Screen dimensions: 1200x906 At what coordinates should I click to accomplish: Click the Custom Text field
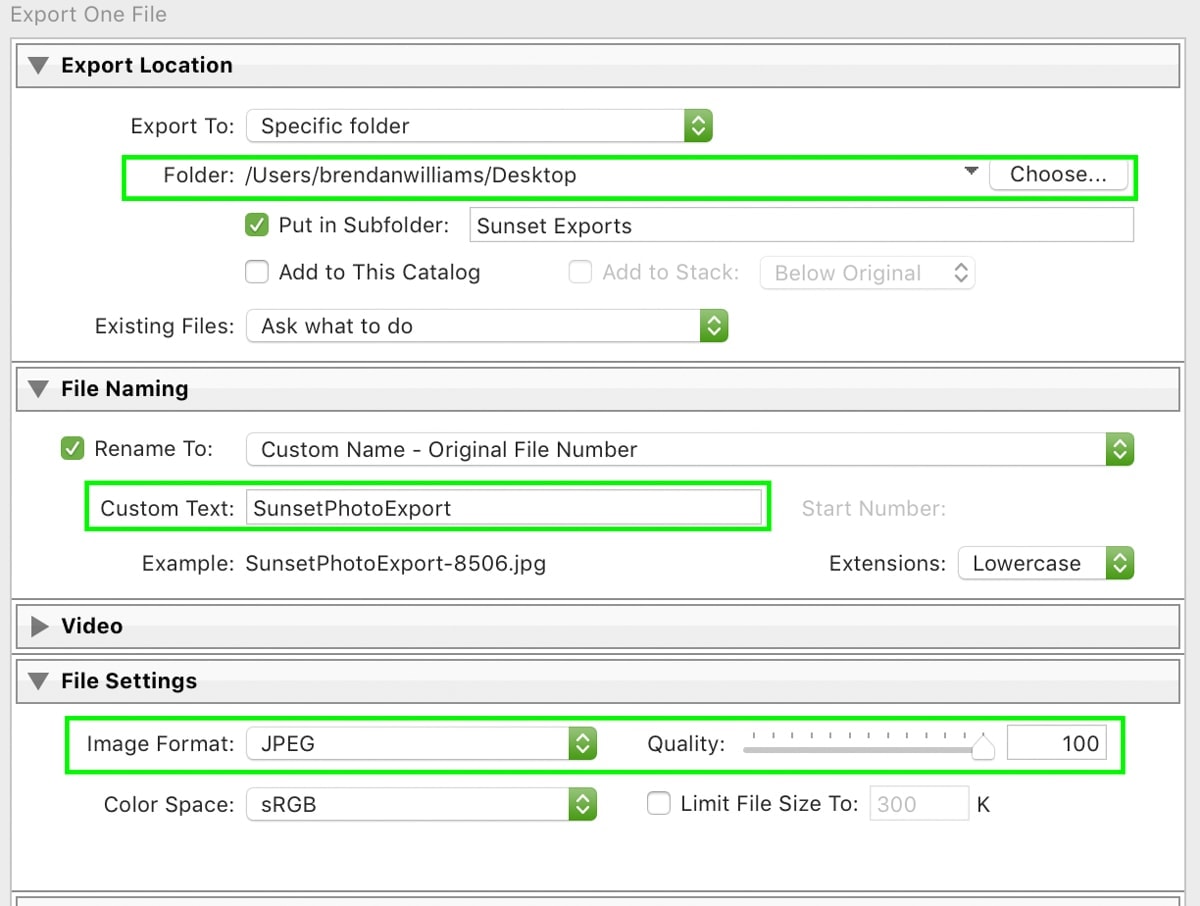pos(503,508)
